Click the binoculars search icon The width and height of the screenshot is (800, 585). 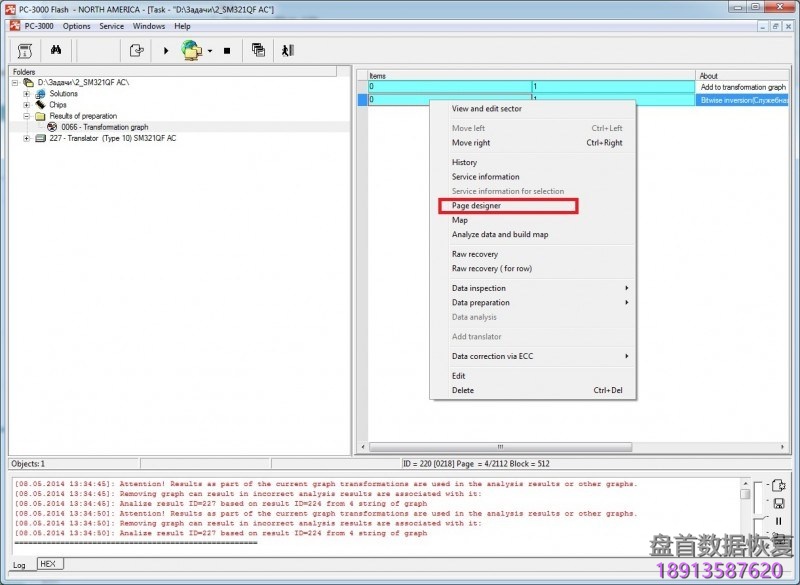click(x=57, y=50)
